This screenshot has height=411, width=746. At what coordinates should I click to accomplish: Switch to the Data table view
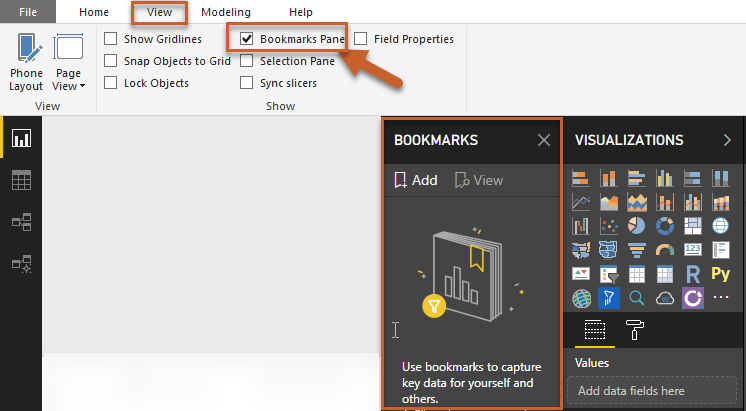21,180
